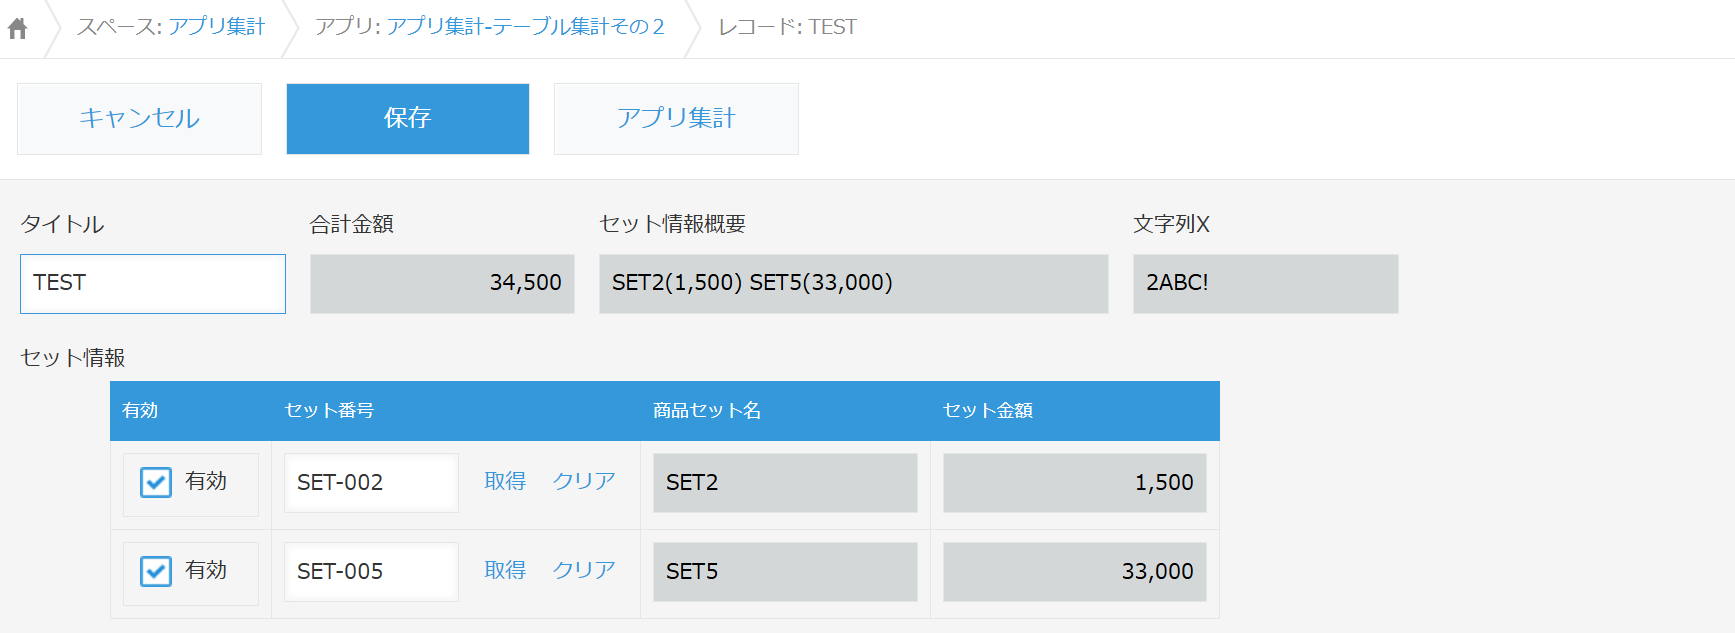Open the アプリ集計 space breadcrumb link
This screenshot has height=633, width=1735.
pyautogui.click(x=217, y=27)
